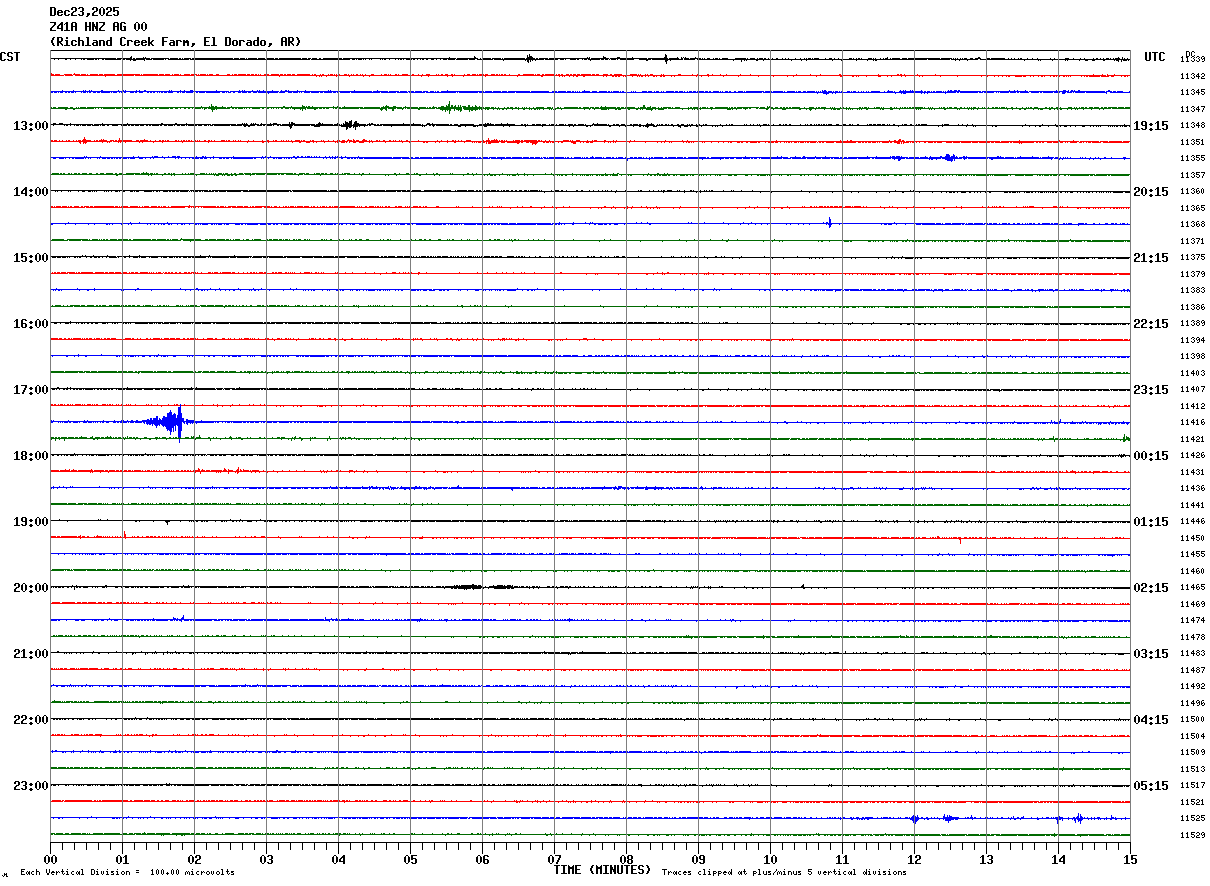Click DC value 11483
Image resolution: width=1210 pixels, height=886 pixels.
[x=1192, y=654]
